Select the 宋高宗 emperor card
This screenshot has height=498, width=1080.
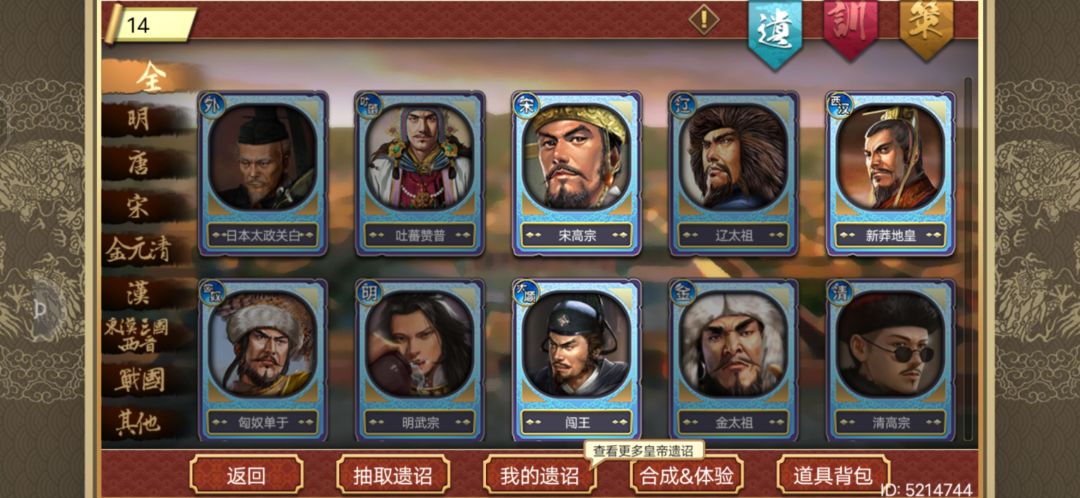[577, 174]
